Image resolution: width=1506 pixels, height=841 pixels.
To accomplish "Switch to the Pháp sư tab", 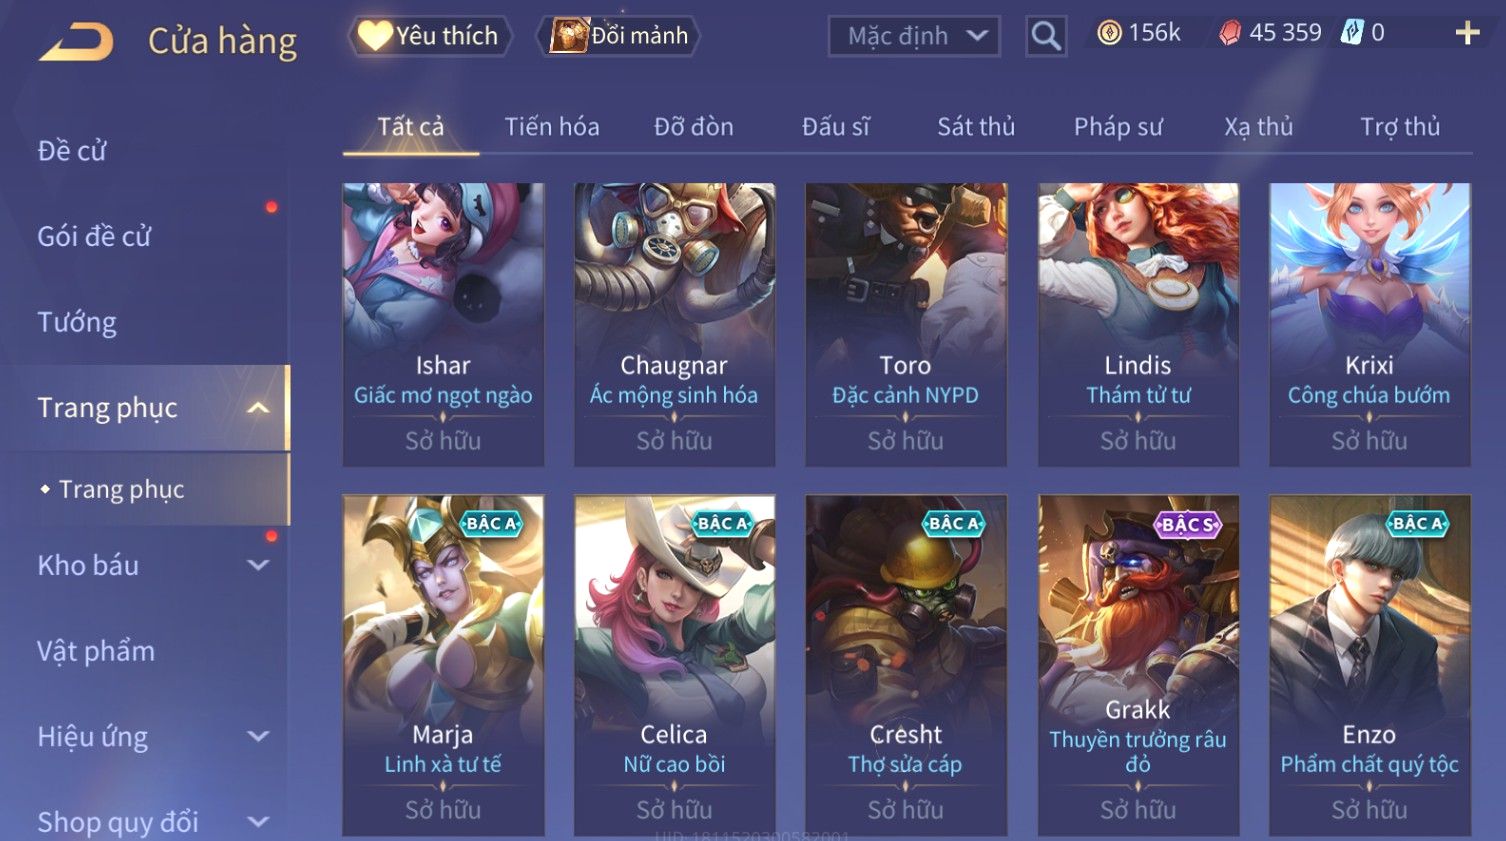I will [x=1118, y=127].
